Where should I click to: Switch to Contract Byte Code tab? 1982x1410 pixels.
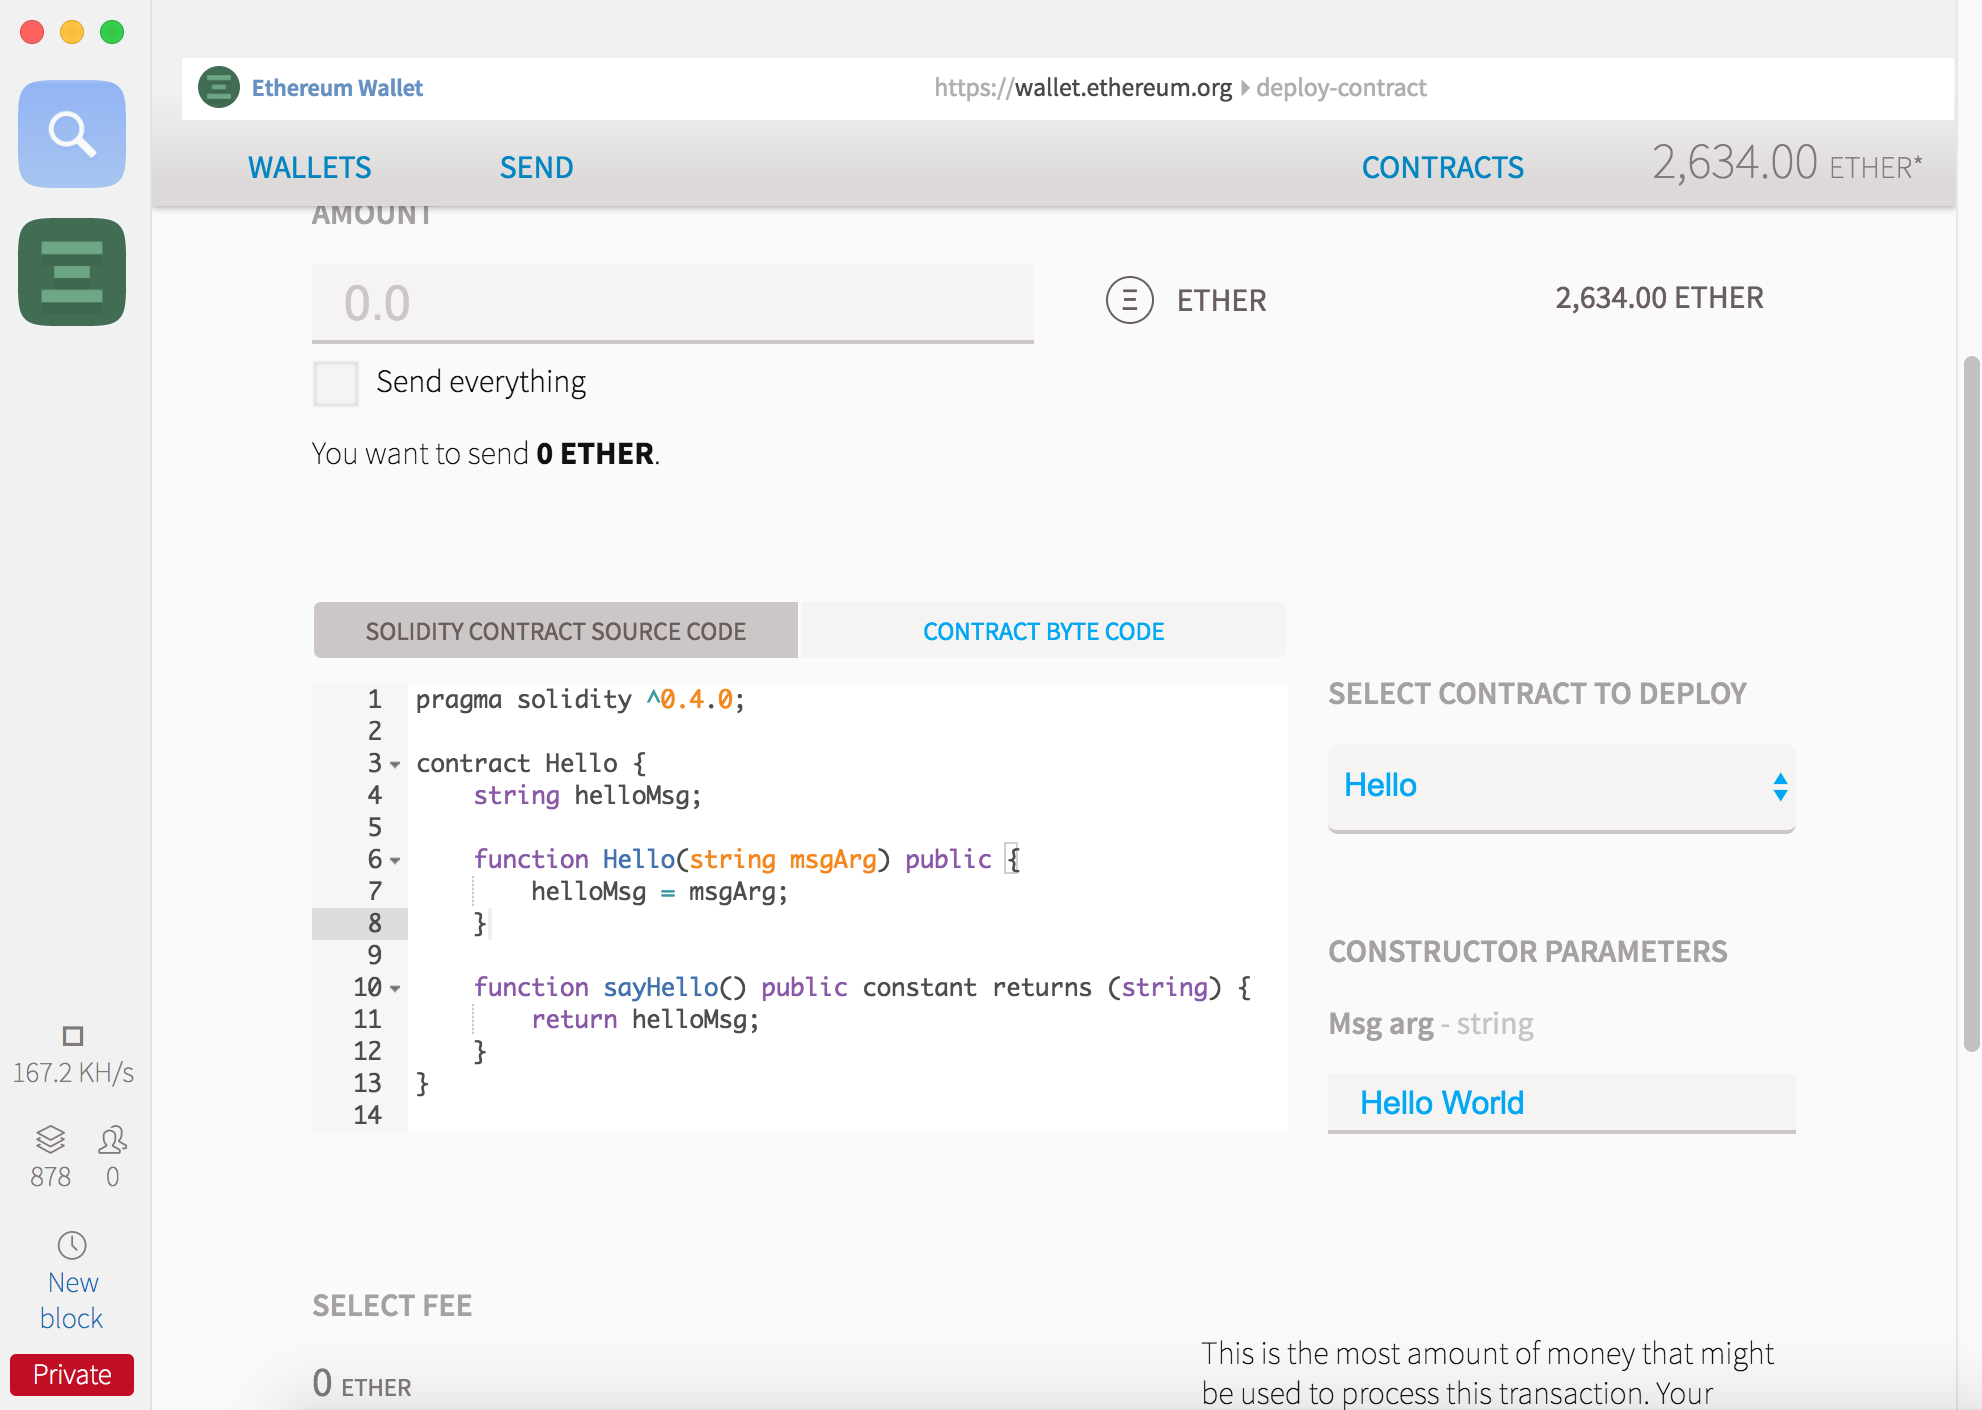(x=1044, y=631)
